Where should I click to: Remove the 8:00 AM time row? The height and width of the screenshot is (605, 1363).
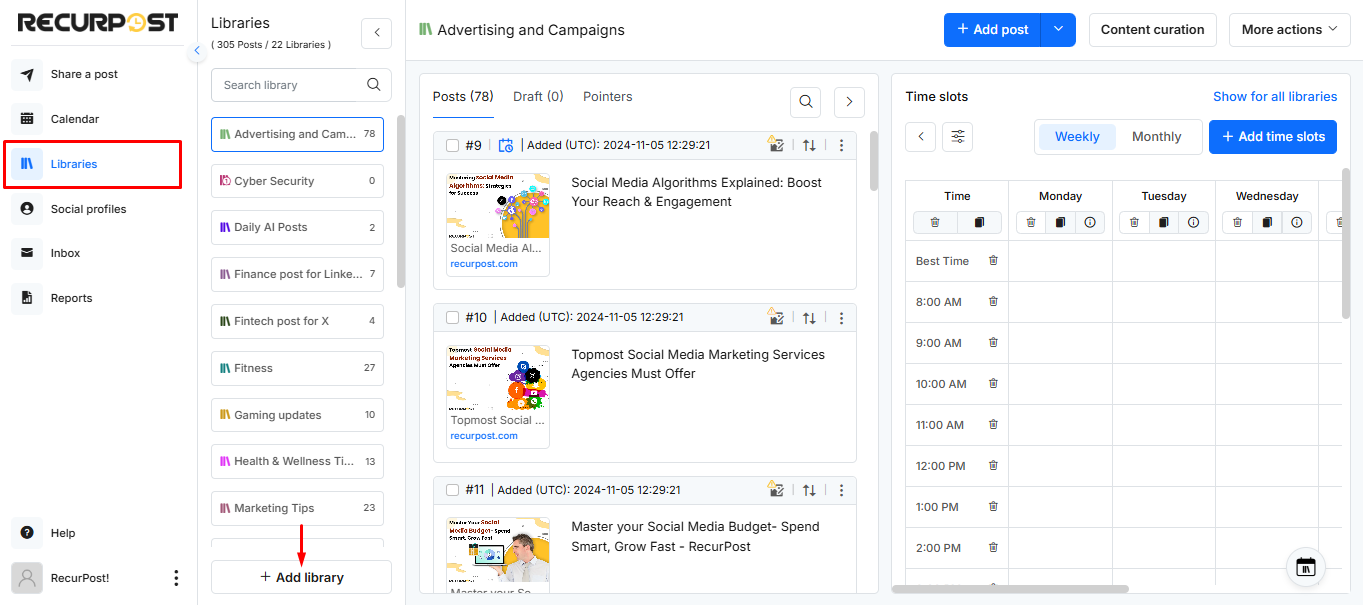[993, 301]
